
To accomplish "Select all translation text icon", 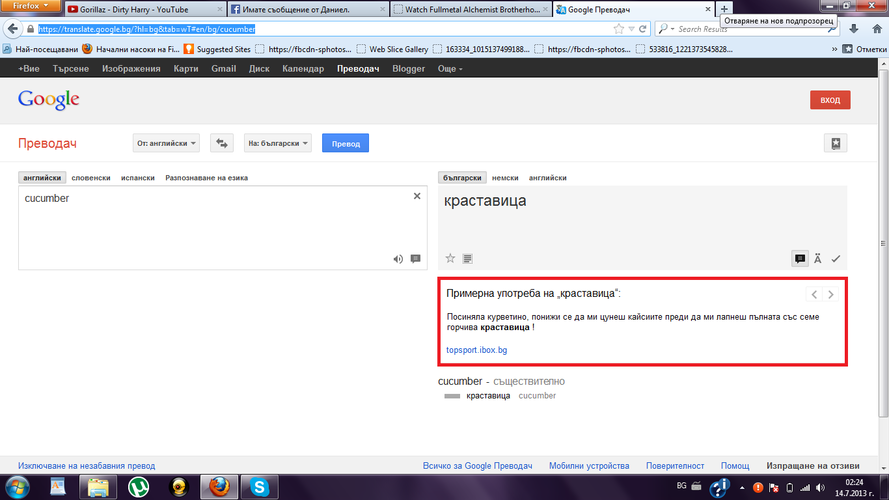I will [467, 259].
